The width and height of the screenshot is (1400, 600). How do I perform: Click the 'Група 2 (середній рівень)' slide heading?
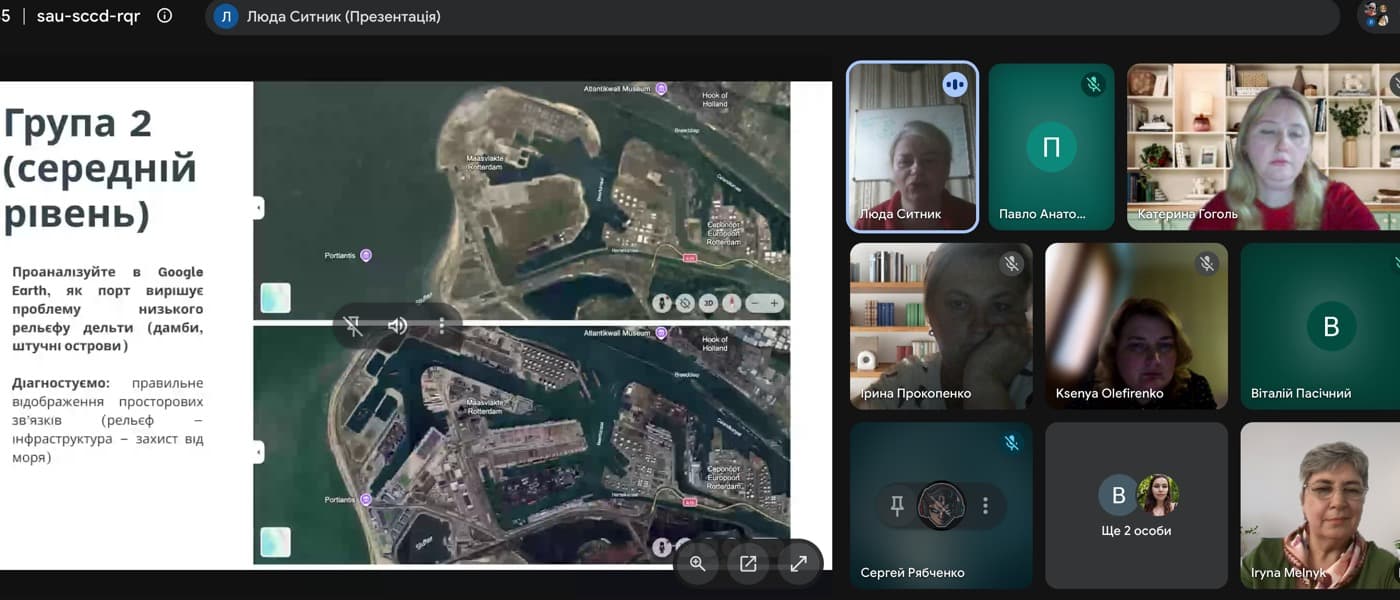(100, 168)
